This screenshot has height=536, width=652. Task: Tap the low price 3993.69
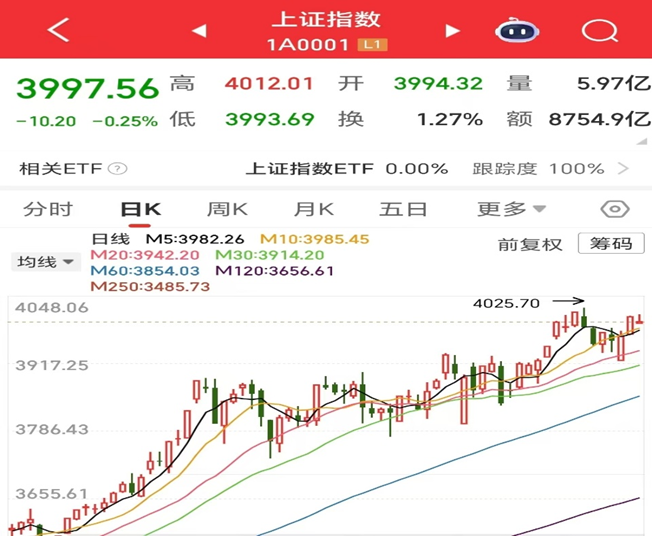pos(269,119)
